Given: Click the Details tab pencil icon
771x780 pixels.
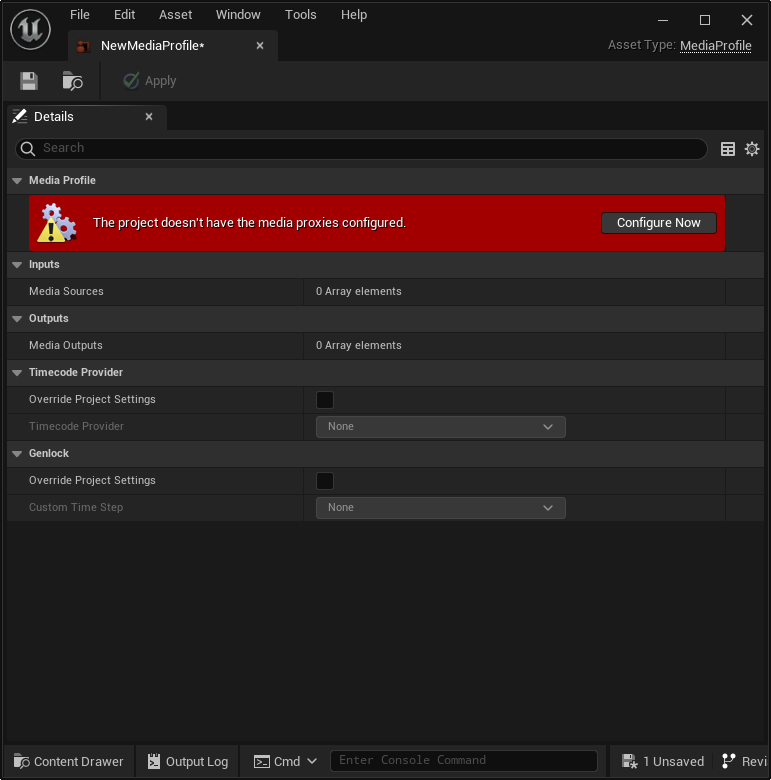Looking at the screenshot, I should (20, 116).
